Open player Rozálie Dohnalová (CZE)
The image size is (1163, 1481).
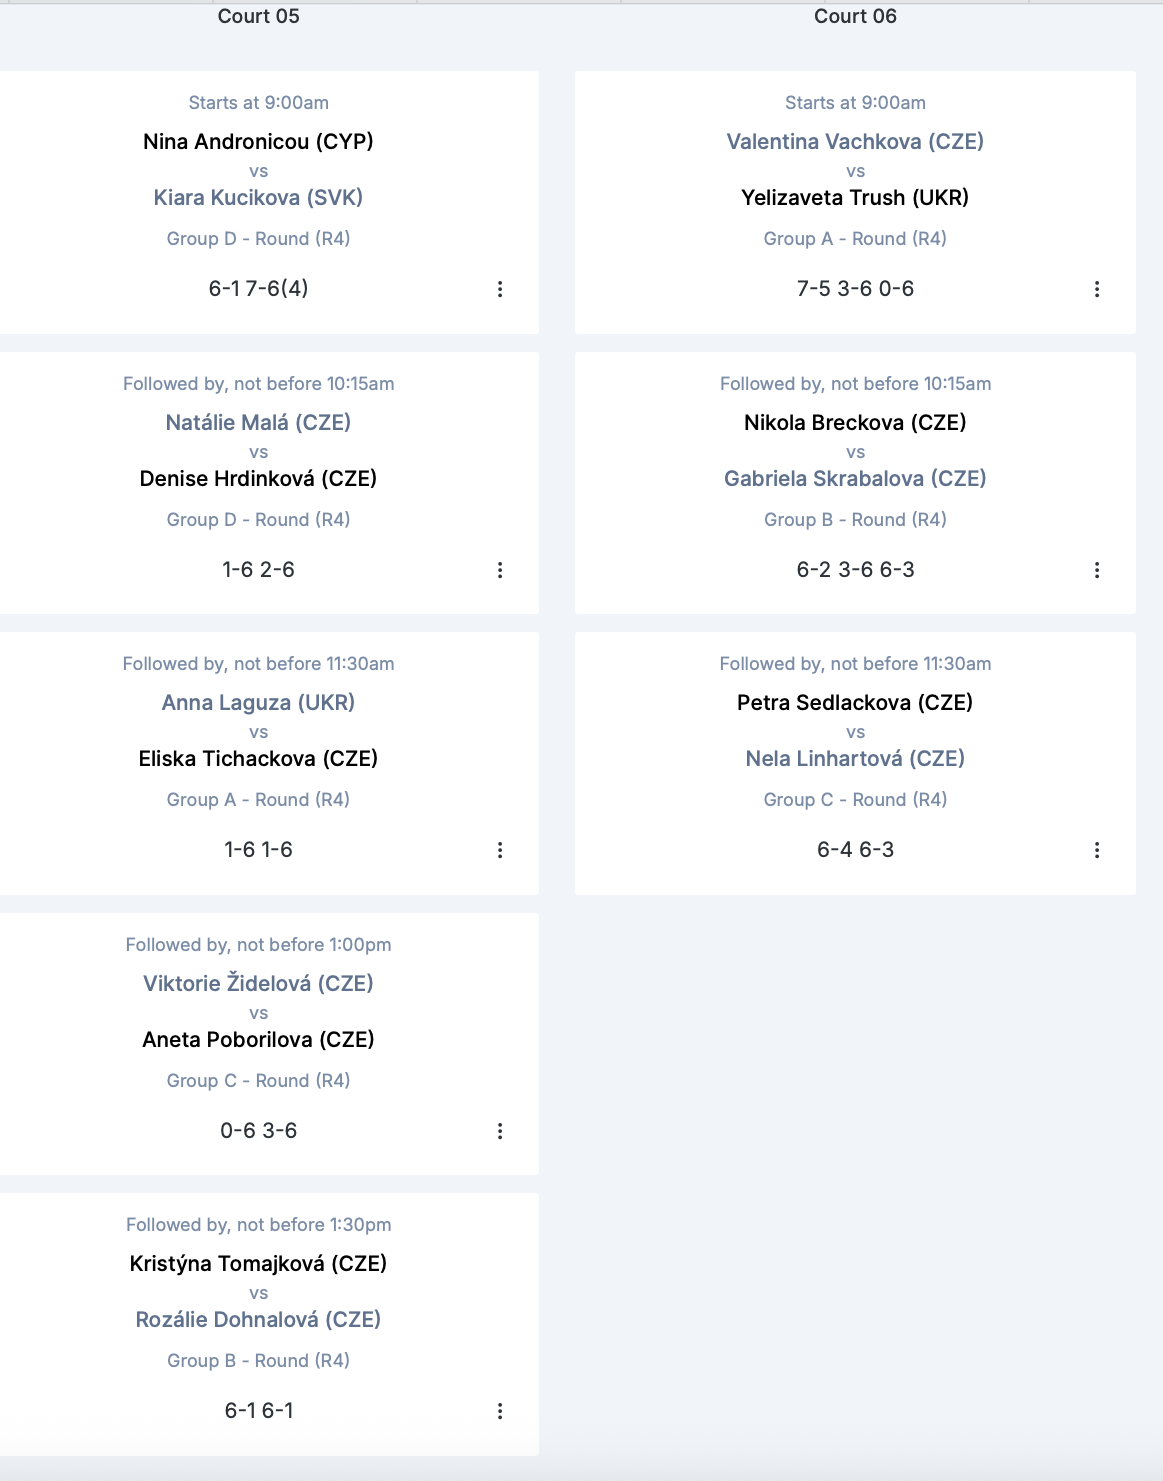258,1320
